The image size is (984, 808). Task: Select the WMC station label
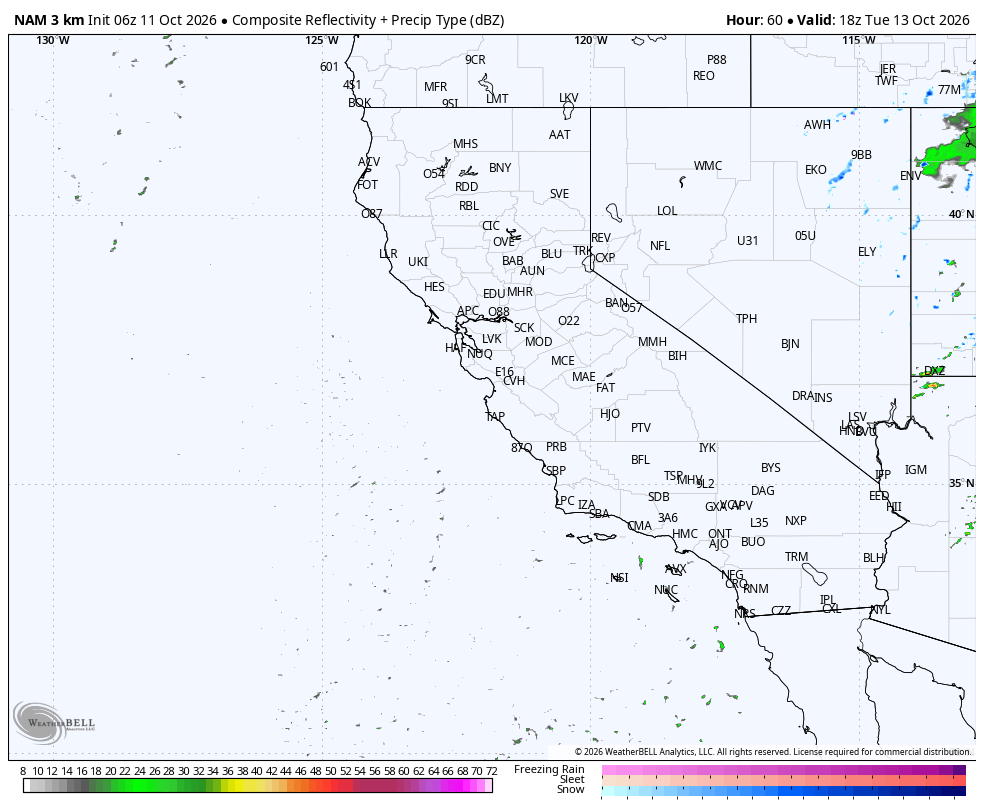tap(708, 166)
